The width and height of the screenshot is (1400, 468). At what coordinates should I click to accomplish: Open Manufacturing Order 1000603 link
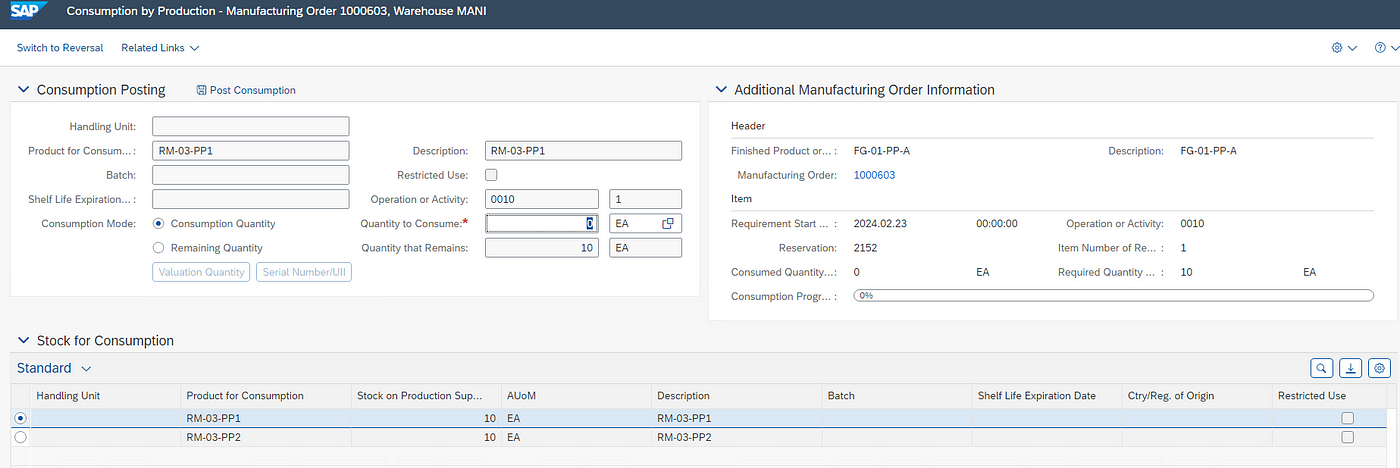click(x=874, y=175)
